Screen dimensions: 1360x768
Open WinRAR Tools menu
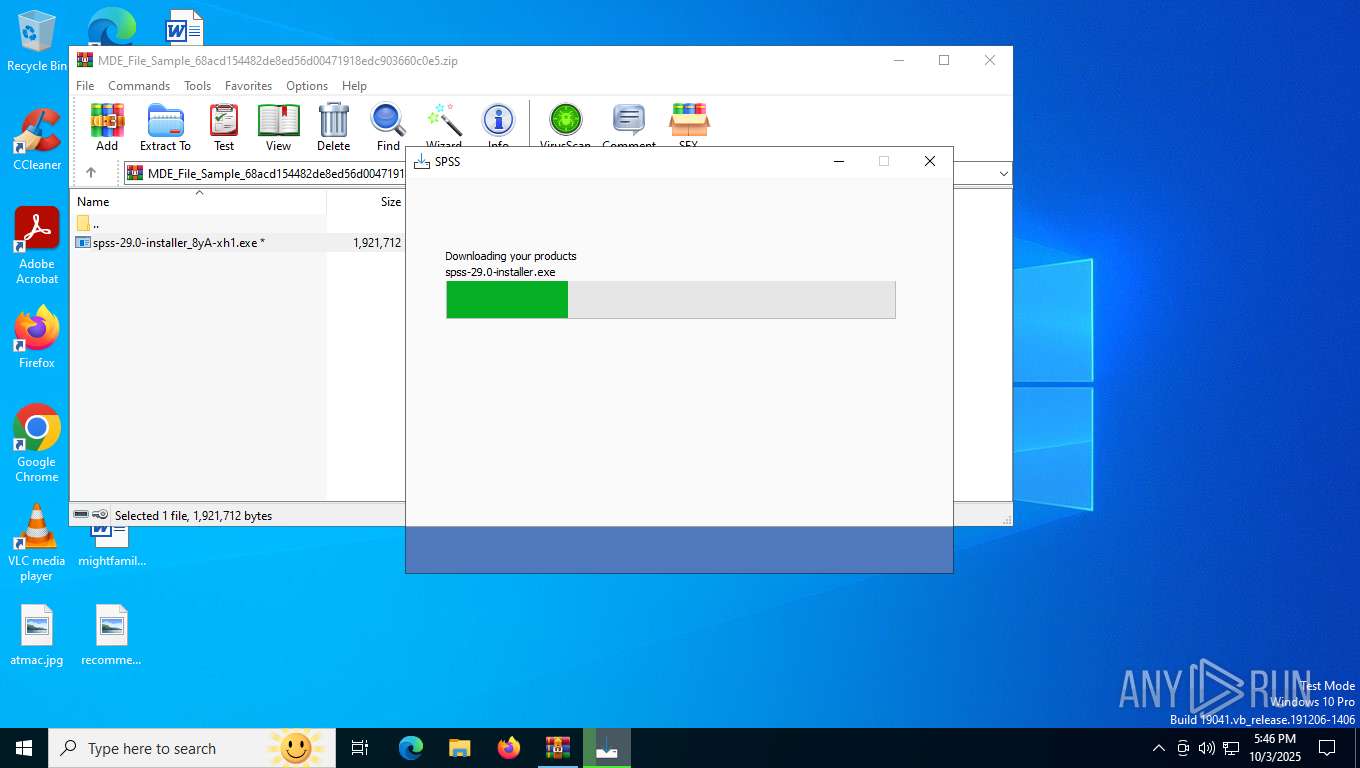pos(197,86)
